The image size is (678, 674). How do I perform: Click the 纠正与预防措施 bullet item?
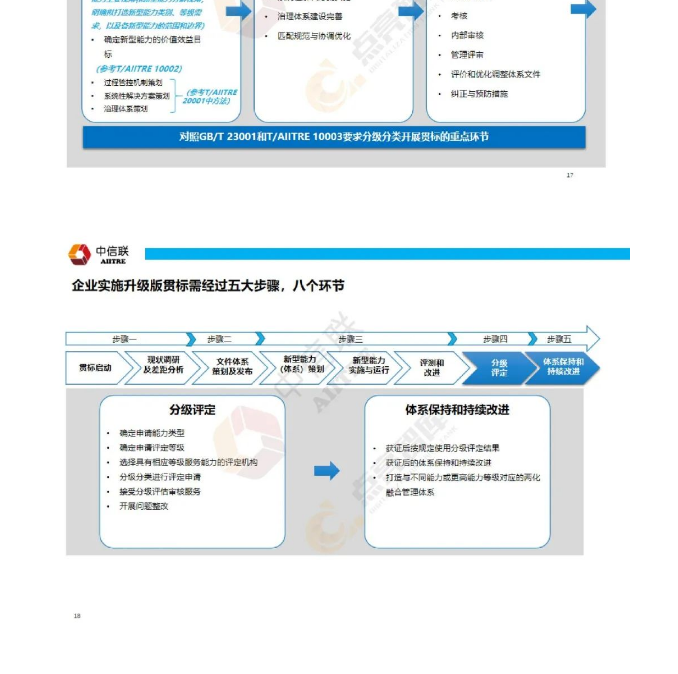click(x=472, y=93)
